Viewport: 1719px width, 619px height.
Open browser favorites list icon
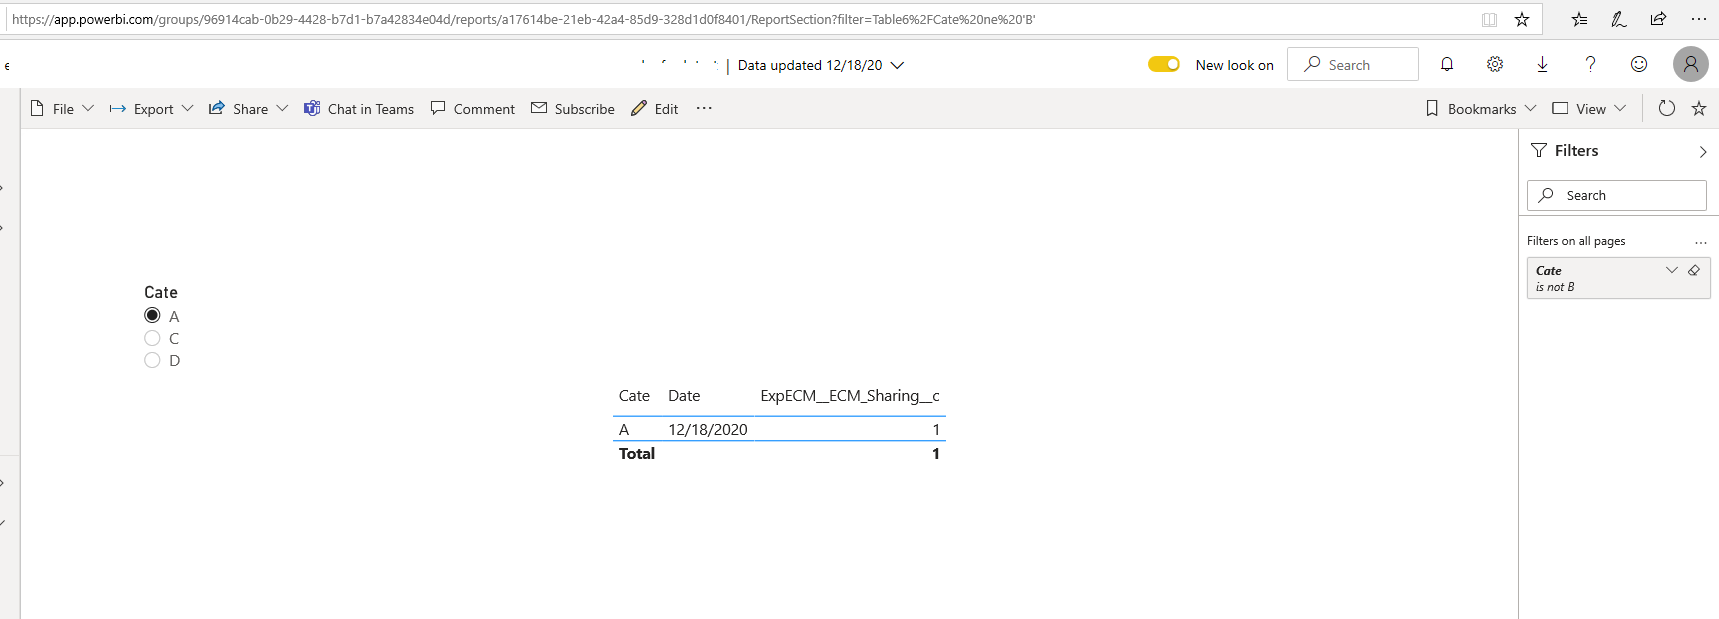[1579, 19]
